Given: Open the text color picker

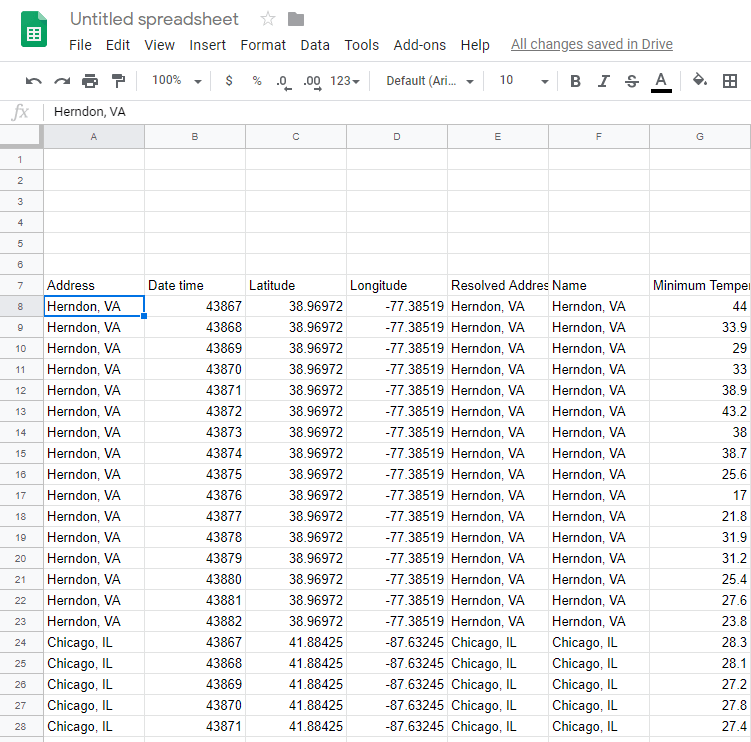Looking at the screenshot, I should tap(660, 81).
